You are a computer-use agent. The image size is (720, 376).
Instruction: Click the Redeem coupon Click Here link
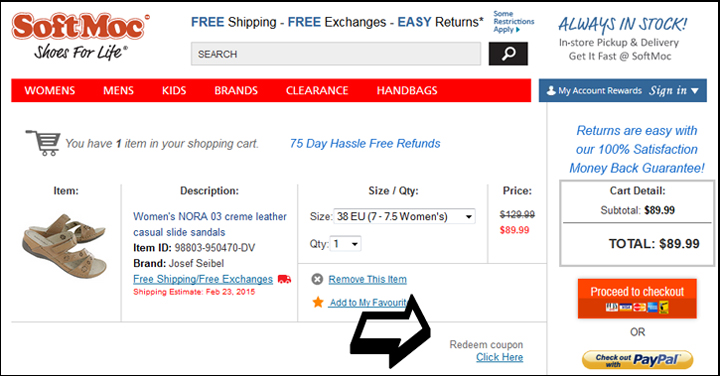click(500, 357)
